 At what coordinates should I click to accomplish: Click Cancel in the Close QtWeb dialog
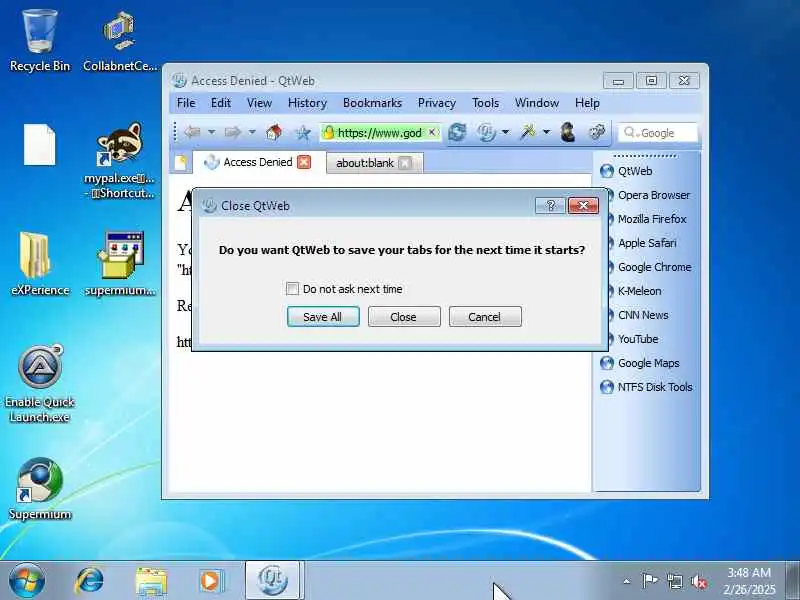point(485,317)
